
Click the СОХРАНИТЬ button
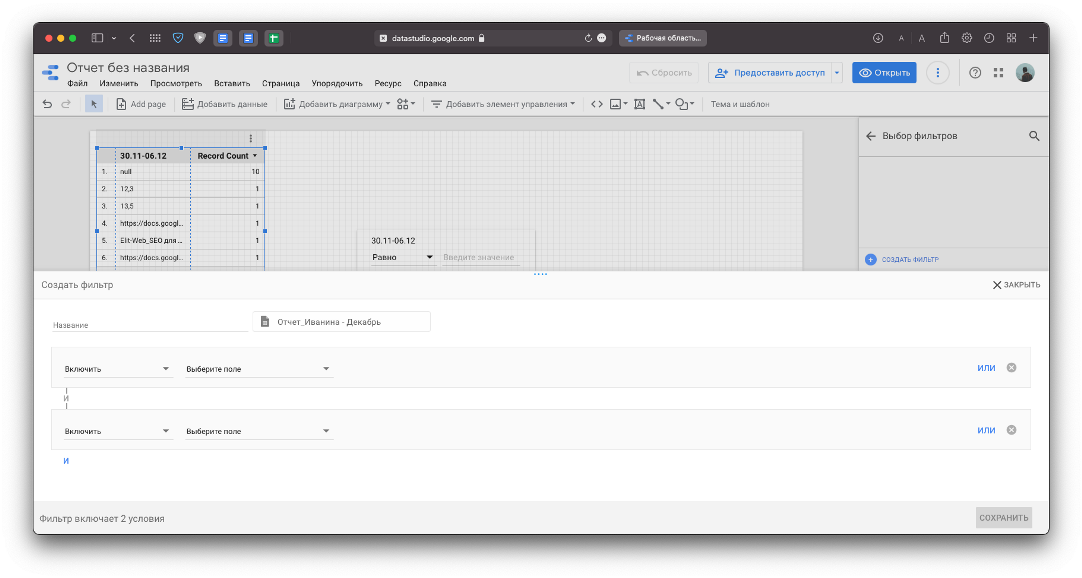point(1003,518)
